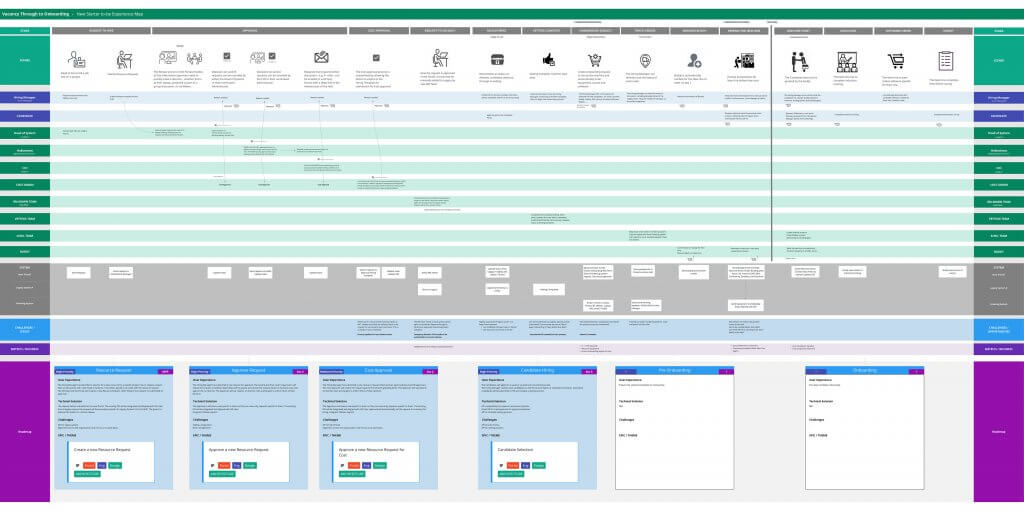Image resolution: width=1024 pixels, height=511 pixels.
Task: Click the clipboard checklist icon
Action: click(946, 61)
